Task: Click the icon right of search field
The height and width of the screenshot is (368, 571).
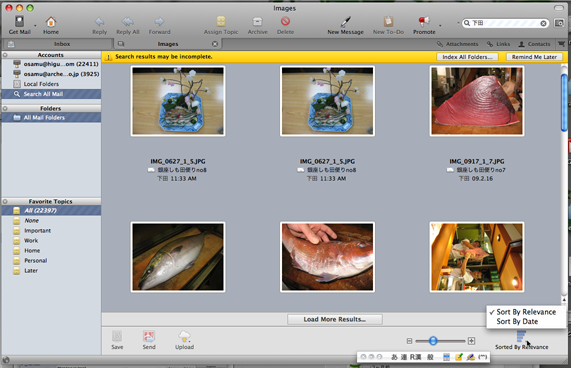Action: pos(559,23)
